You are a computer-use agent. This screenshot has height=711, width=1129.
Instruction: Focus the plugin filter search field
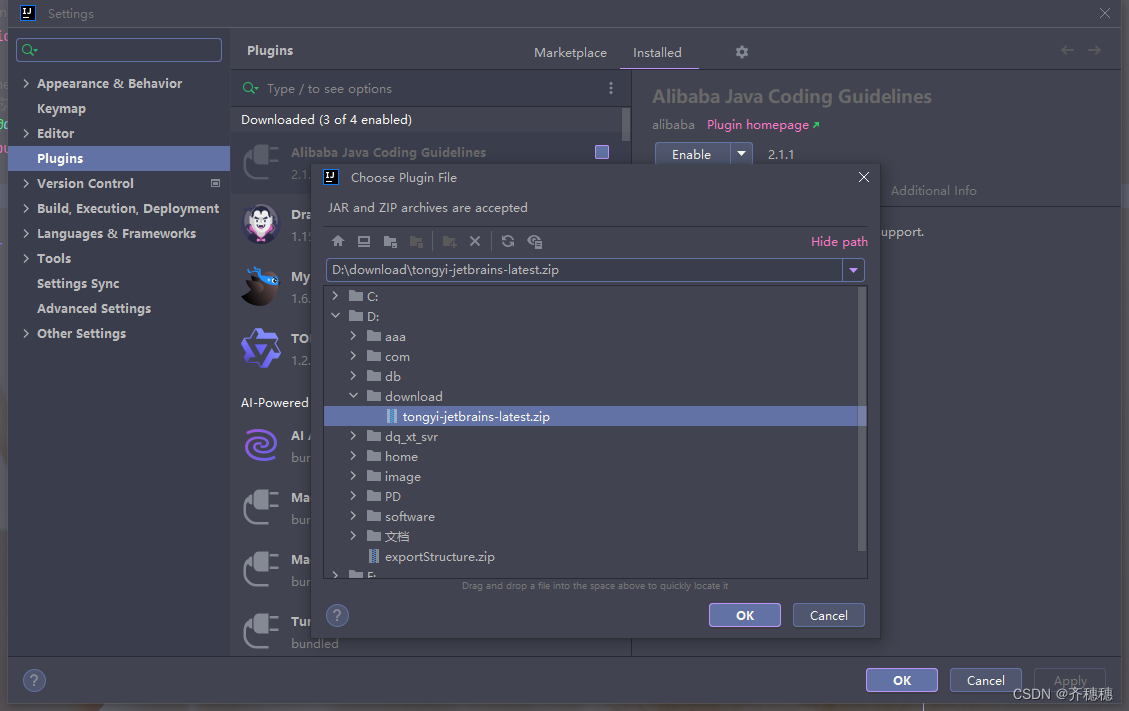point(429,88)
